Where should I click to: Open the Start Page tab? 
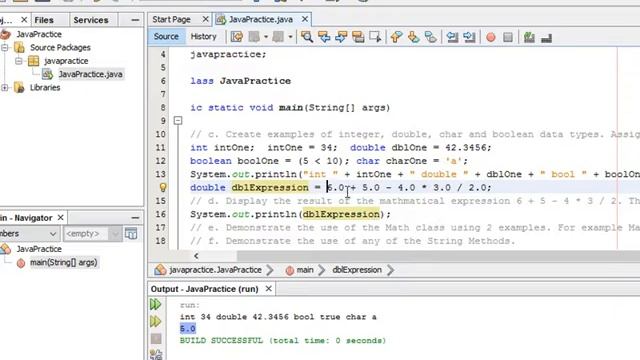coord(171,19)
